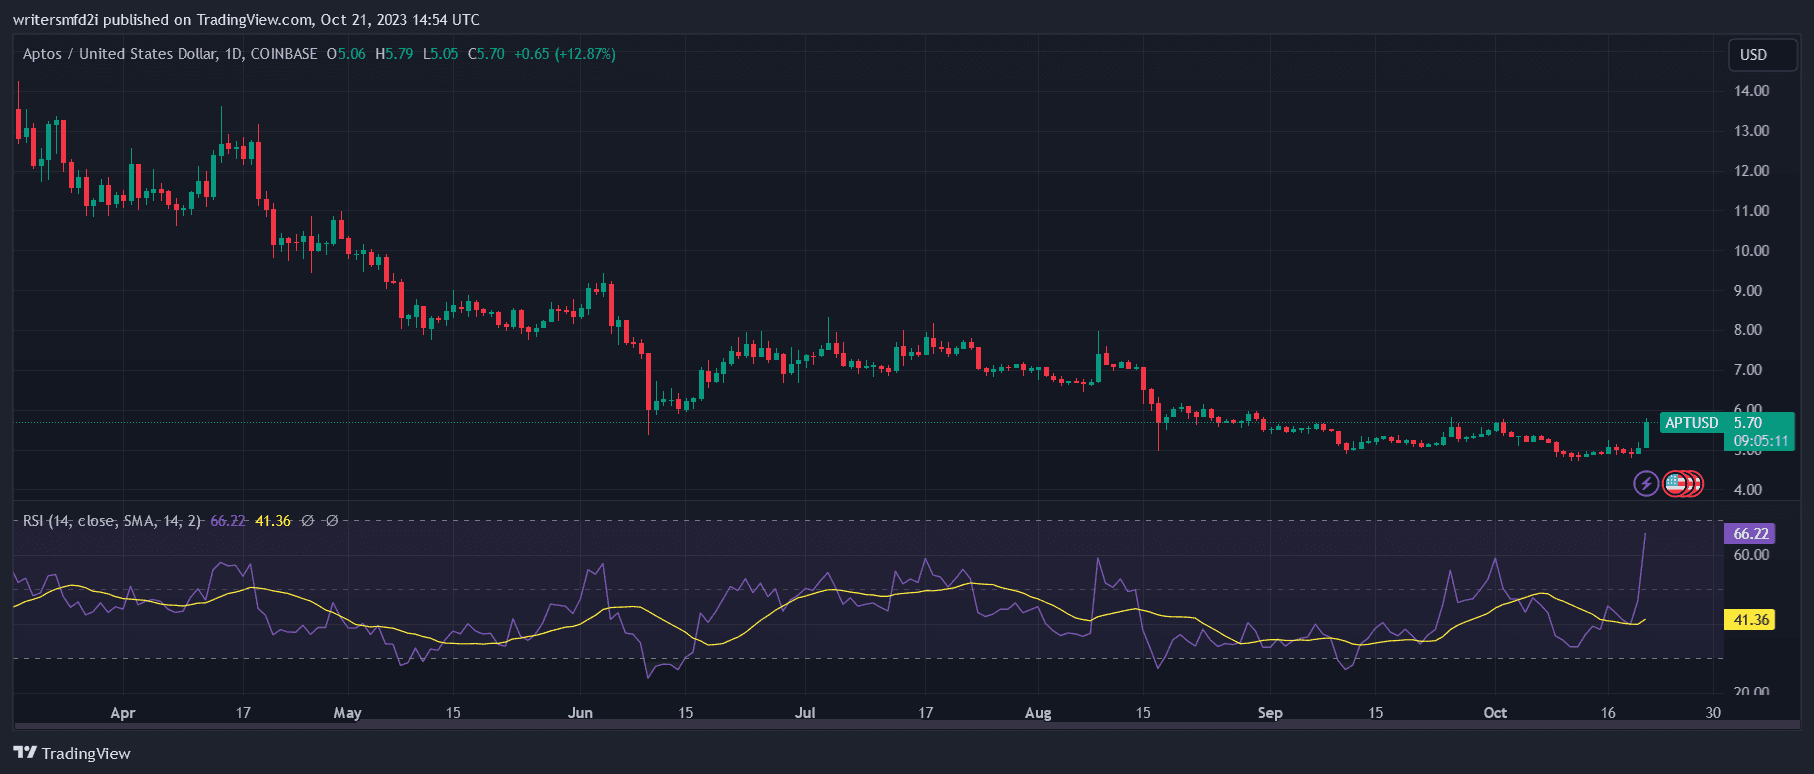The width and height of the screenshot is (1814, 774).
Task: Open the USD currency dropdown
Action: tap(1753, 55)
